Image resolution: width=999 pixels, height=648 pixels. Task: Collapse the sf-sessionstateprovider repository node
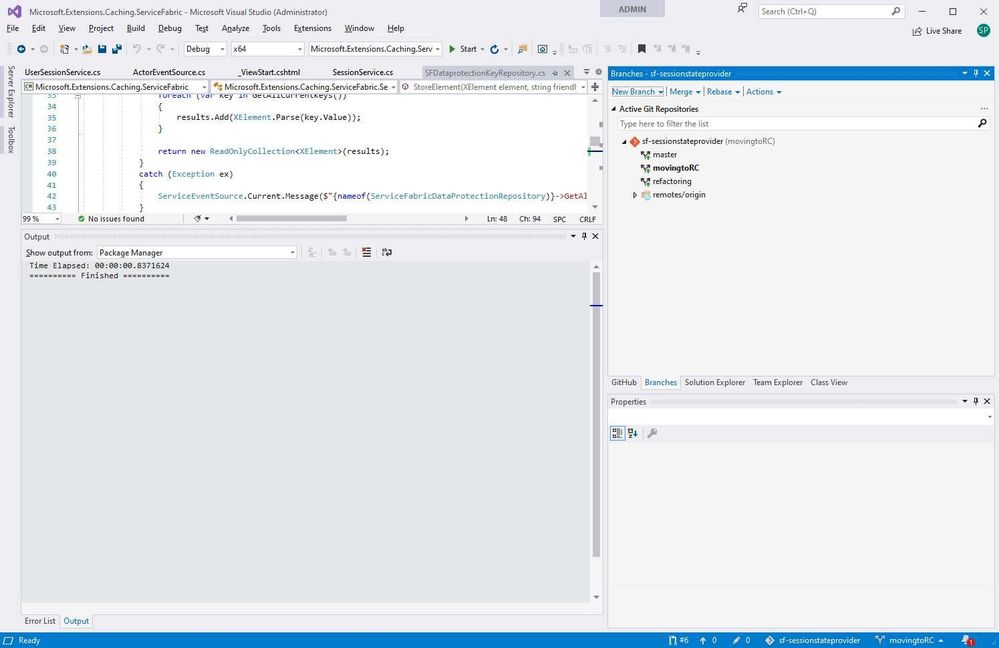coord(624,141)
